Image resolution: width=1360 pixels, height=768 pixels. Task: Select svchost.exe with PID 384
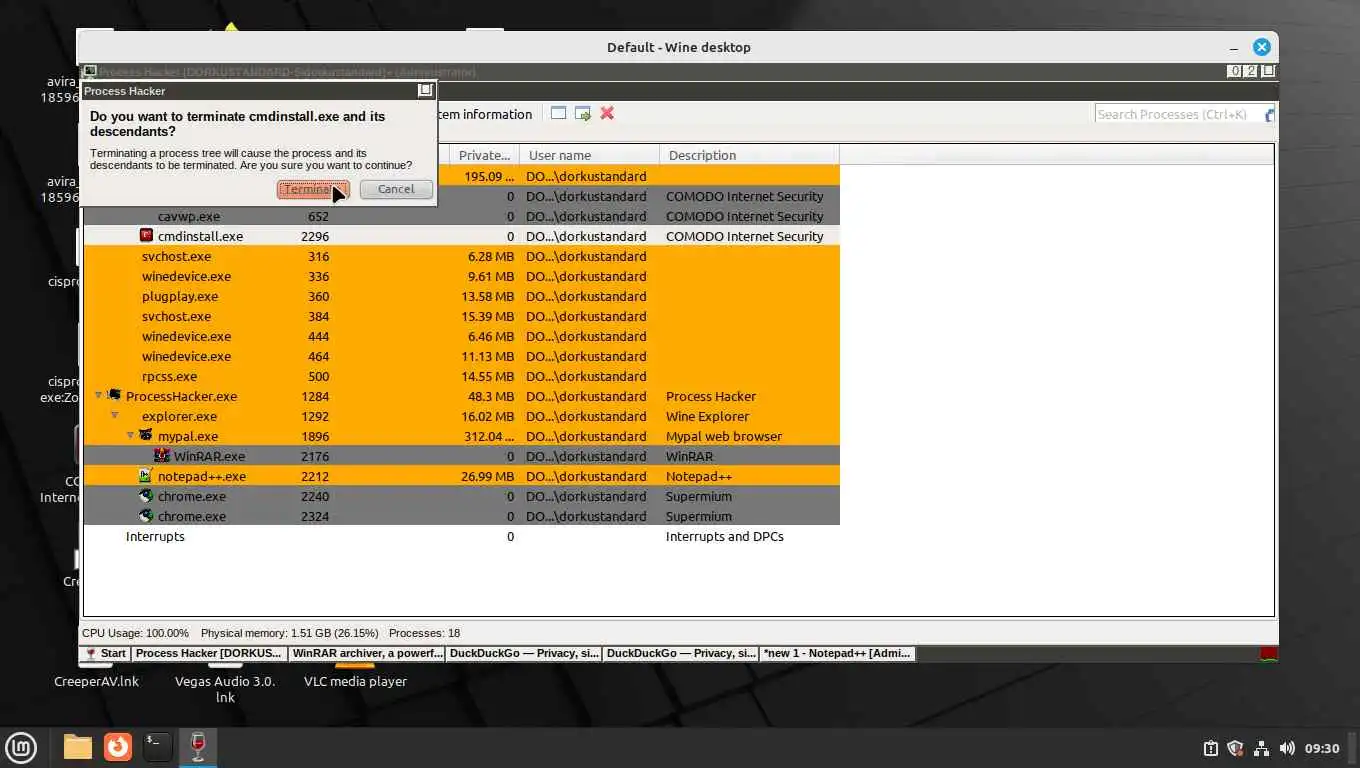(x=461, y=316)
